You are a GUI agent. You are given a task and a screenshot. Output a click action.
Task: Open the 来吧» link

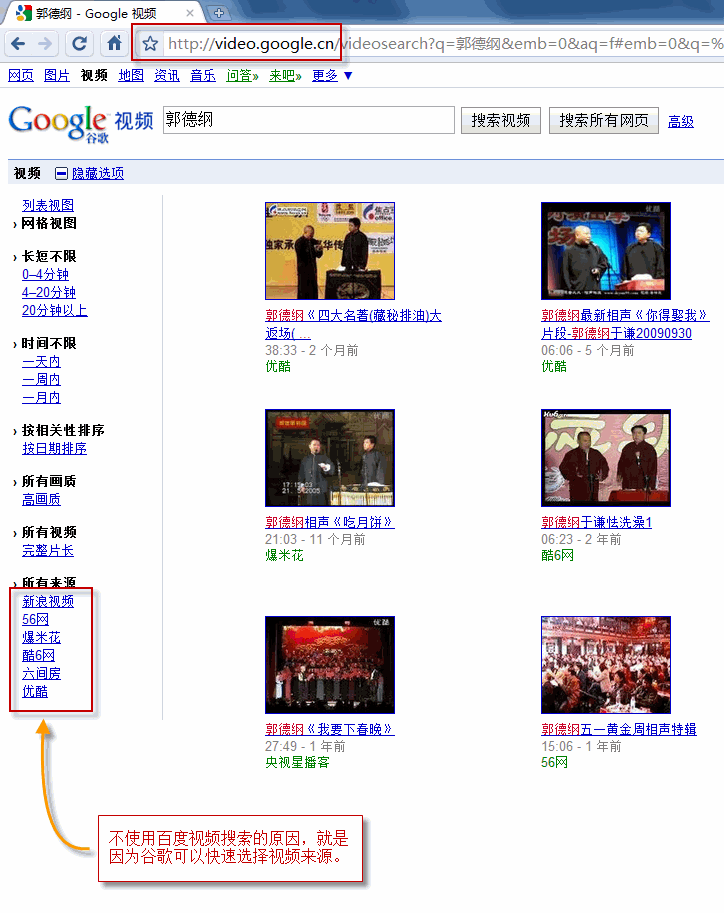coord(285,75)
